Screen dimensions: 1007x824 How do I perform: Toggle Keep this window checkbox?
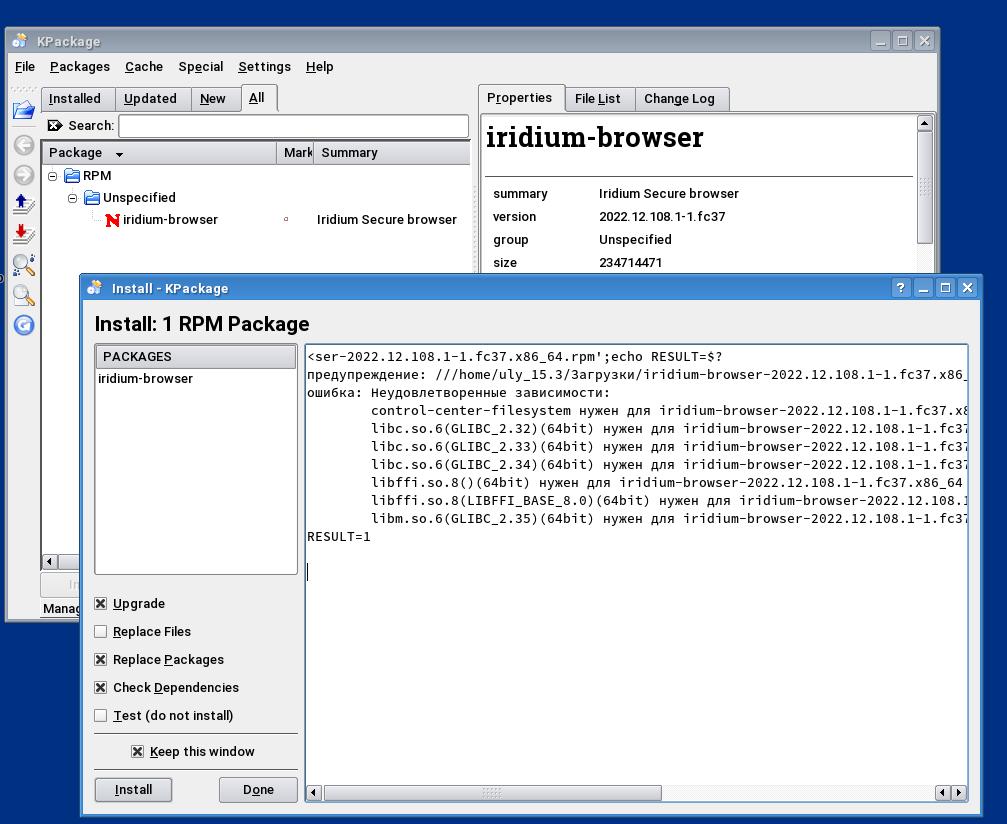tap(137, 751)
